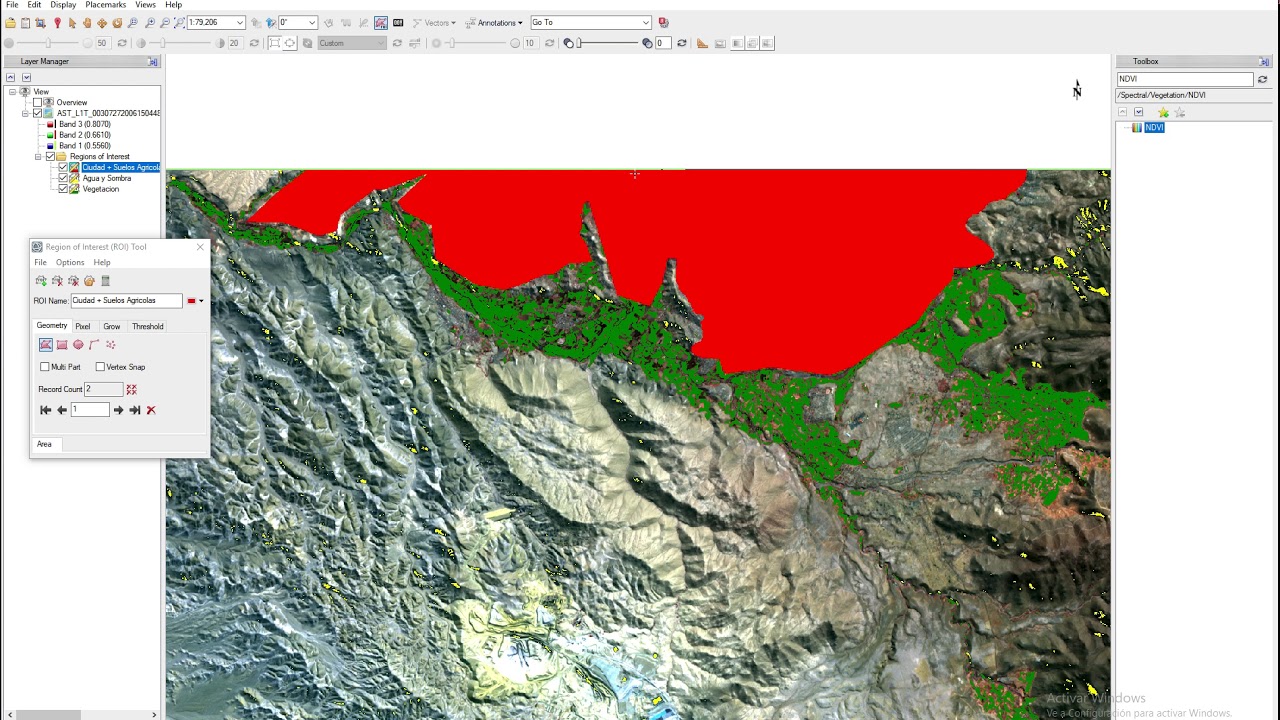The height and width of the screenshot is (720, 1280).
Task: Add to favorites yellow star in Toolbox
Action: click(x=1163, y=112)
